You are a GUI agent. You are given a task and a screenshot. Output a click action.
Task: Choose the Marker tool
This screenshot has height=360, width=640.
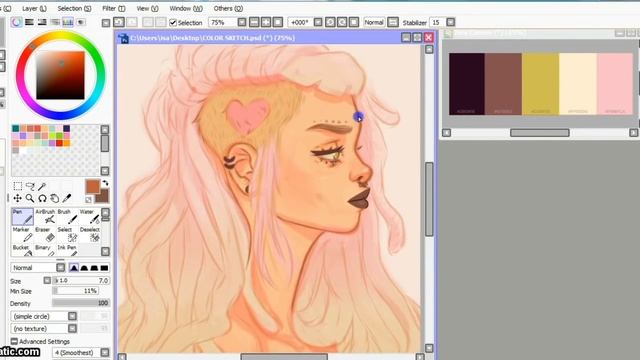22,235
